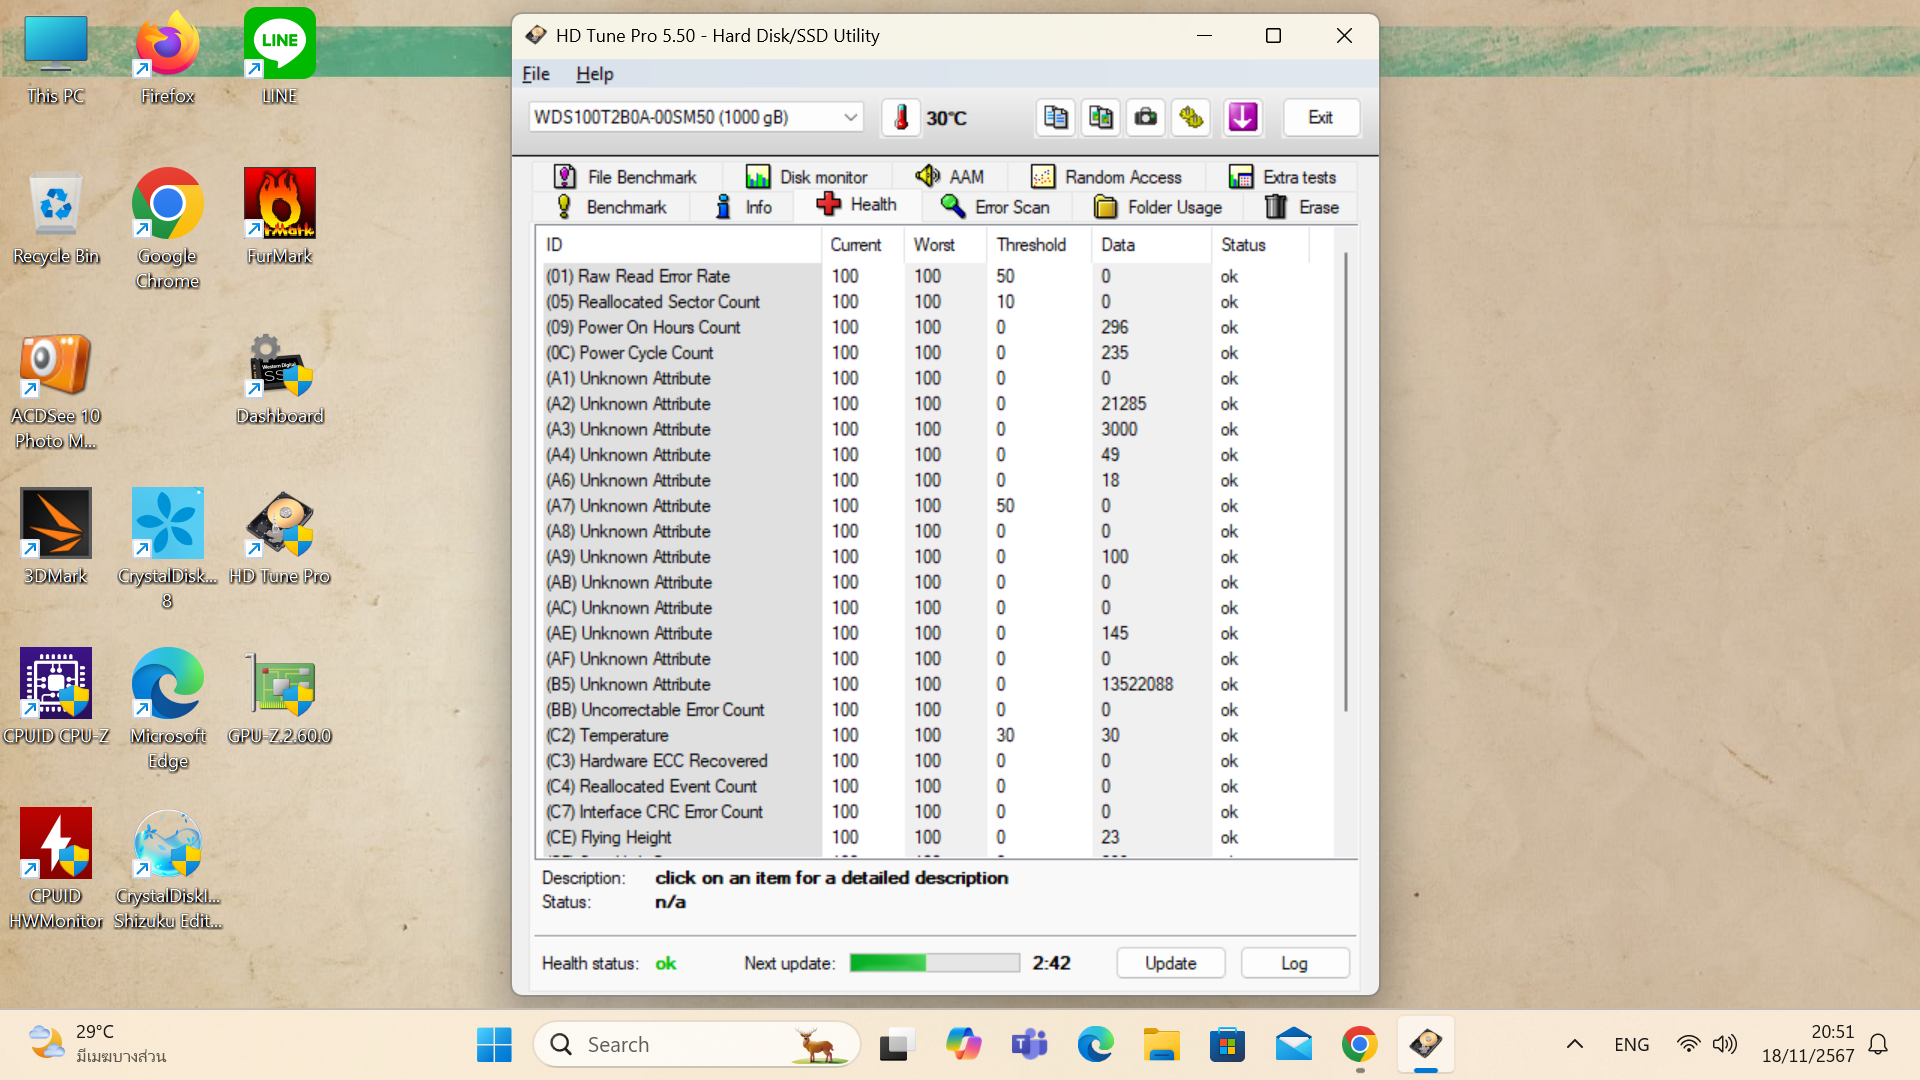Switch to AAM tab
The width and height of the screenshot is (1920, 1080).
click(950, 176)
